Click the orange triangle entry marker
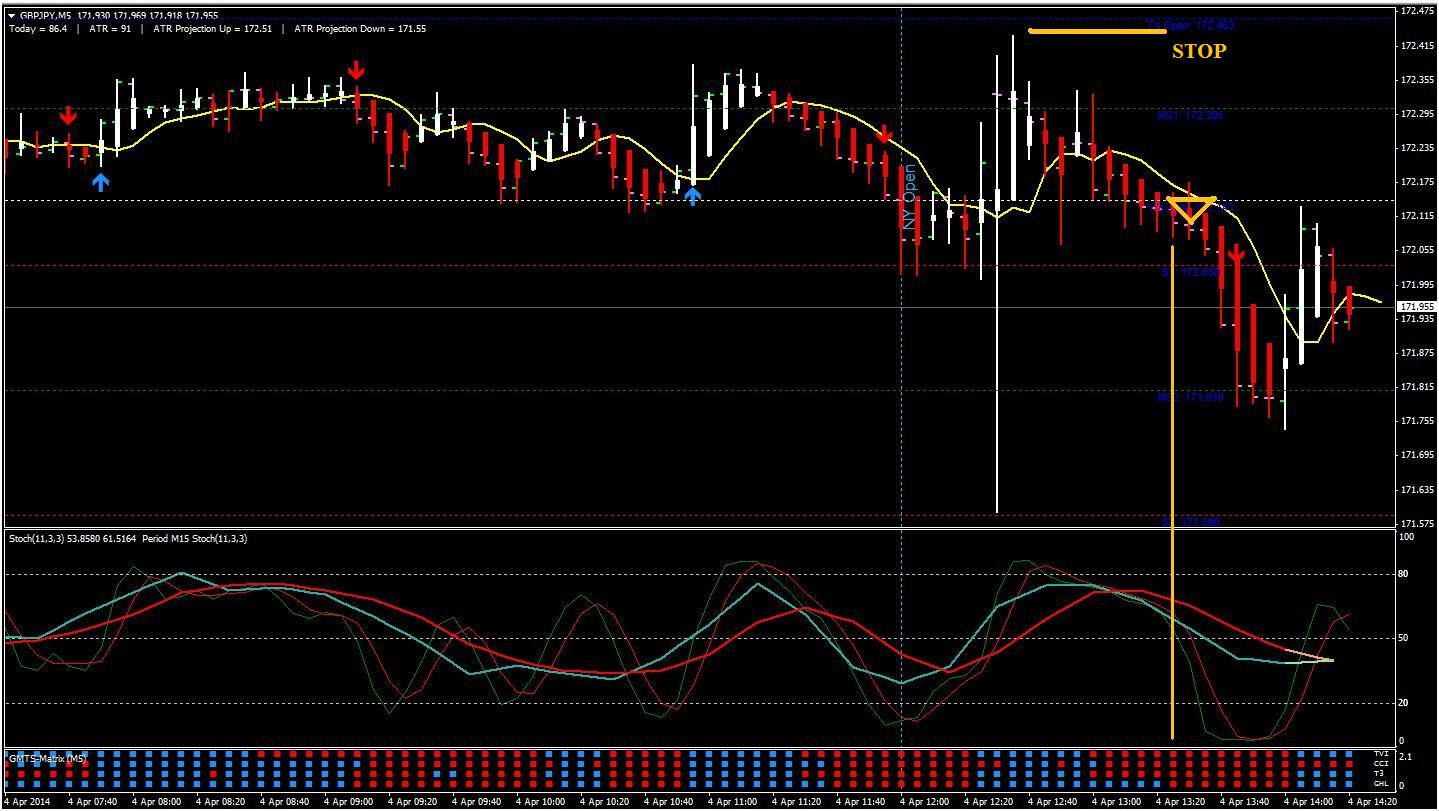Screen dimensions: 1439x811 point(1191,209)
